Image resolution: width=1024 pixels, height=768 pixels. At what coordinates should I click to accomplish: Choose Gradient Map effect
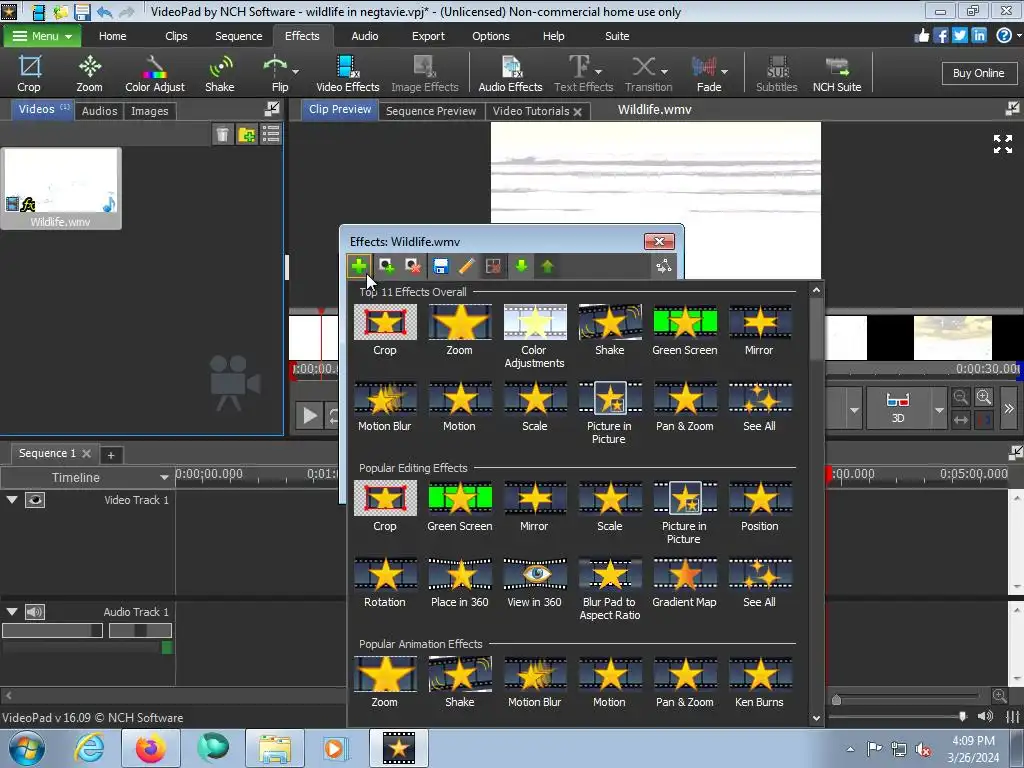[x=684, y=583]
